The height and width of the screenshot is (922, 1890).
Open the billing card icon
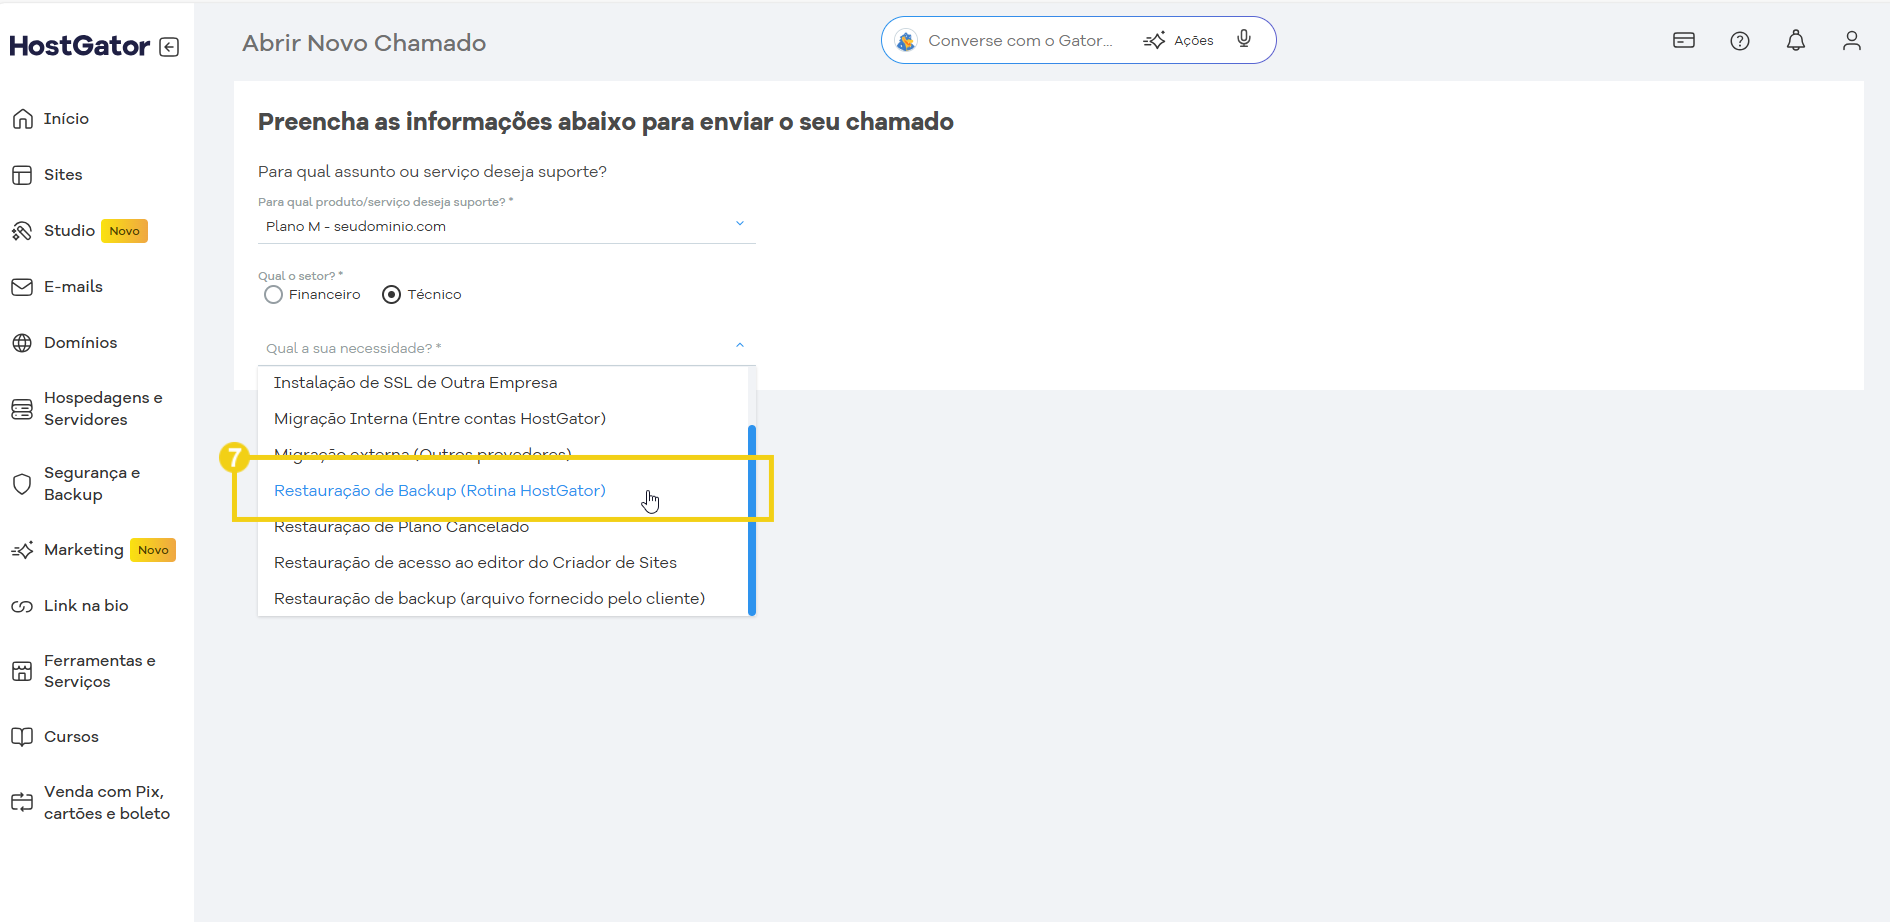point(1684,40)
